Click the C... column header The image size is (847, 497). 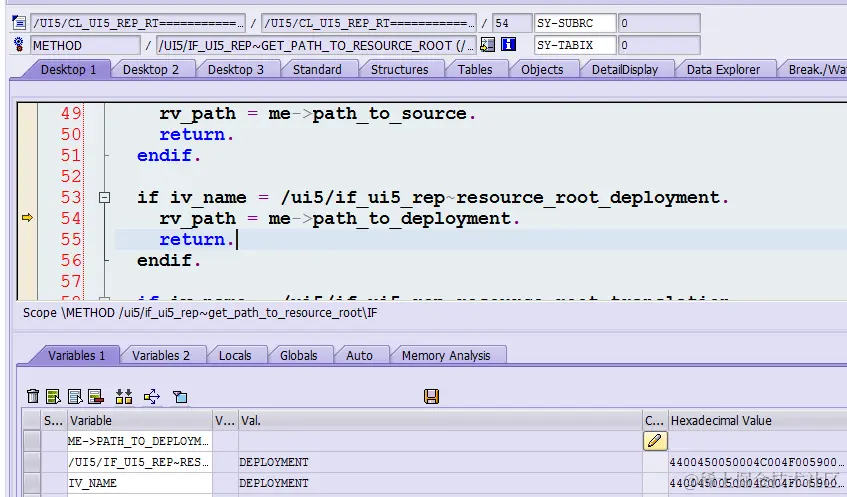(655, 420)
